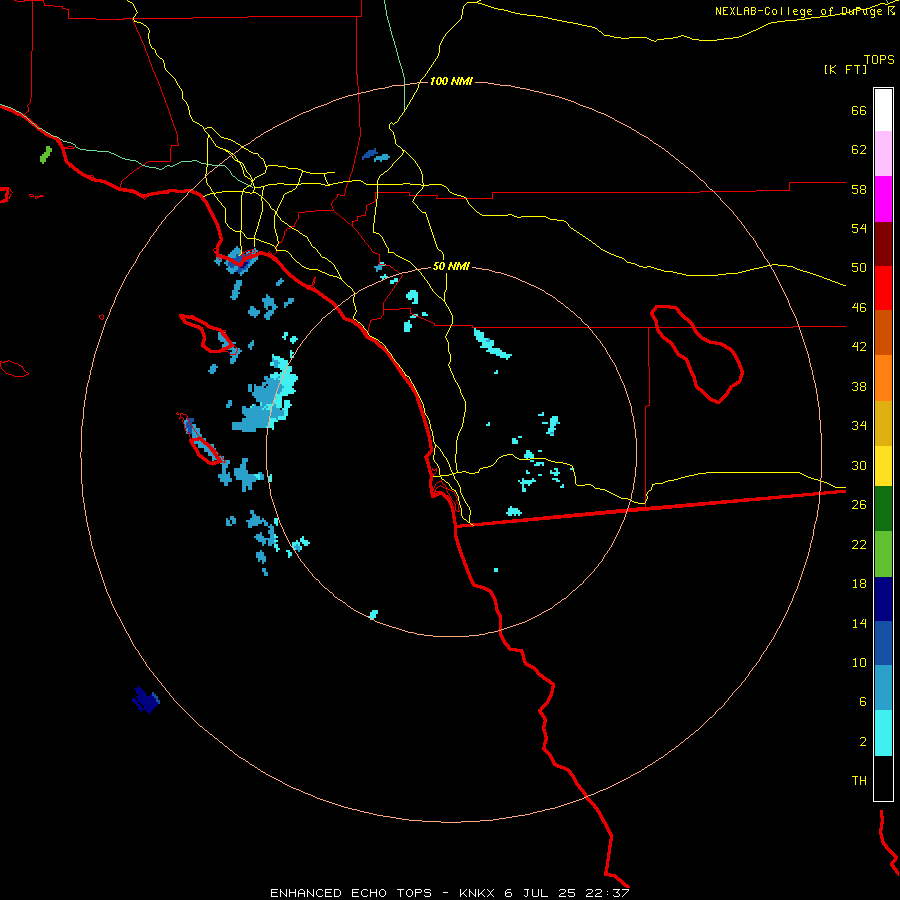Click the legend value "18"

(859, 584)
